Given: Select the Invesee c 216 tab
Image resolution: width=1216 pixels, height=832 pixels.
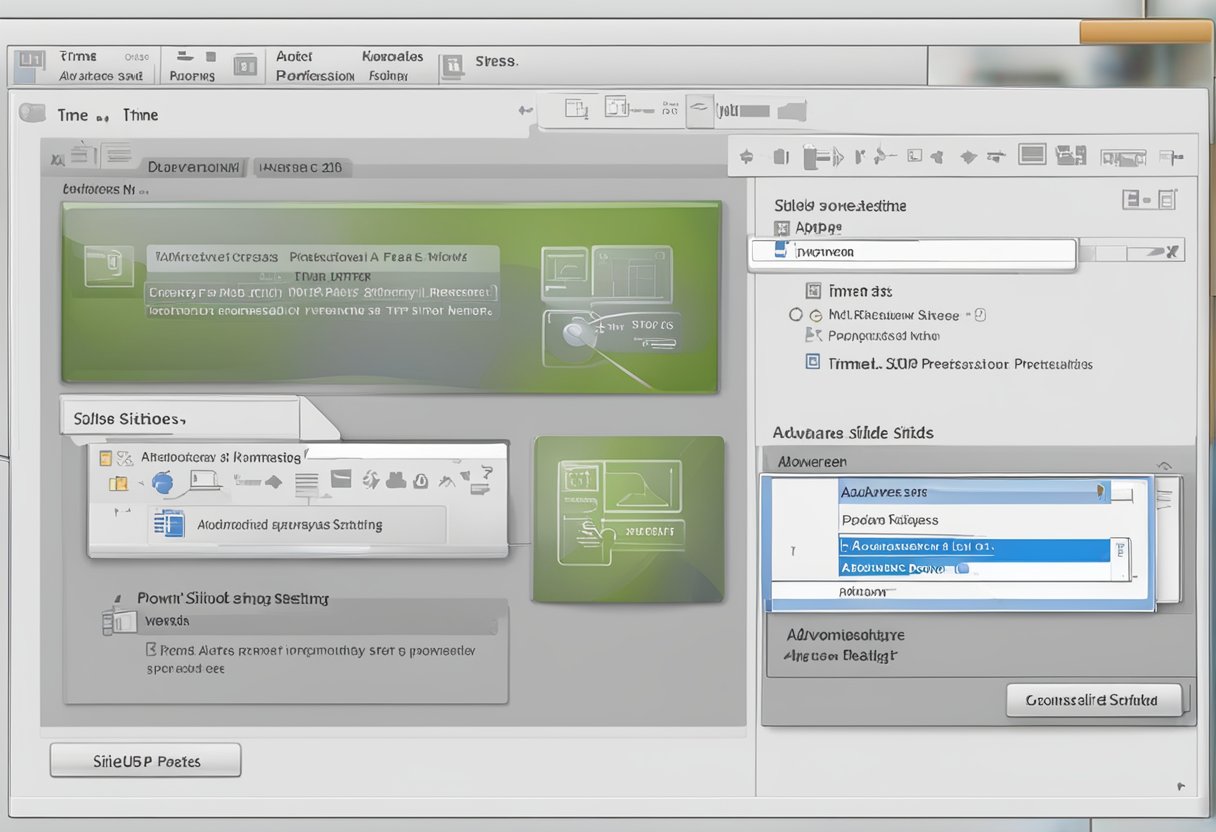Looking at the screenshot, I should [302, 167].
